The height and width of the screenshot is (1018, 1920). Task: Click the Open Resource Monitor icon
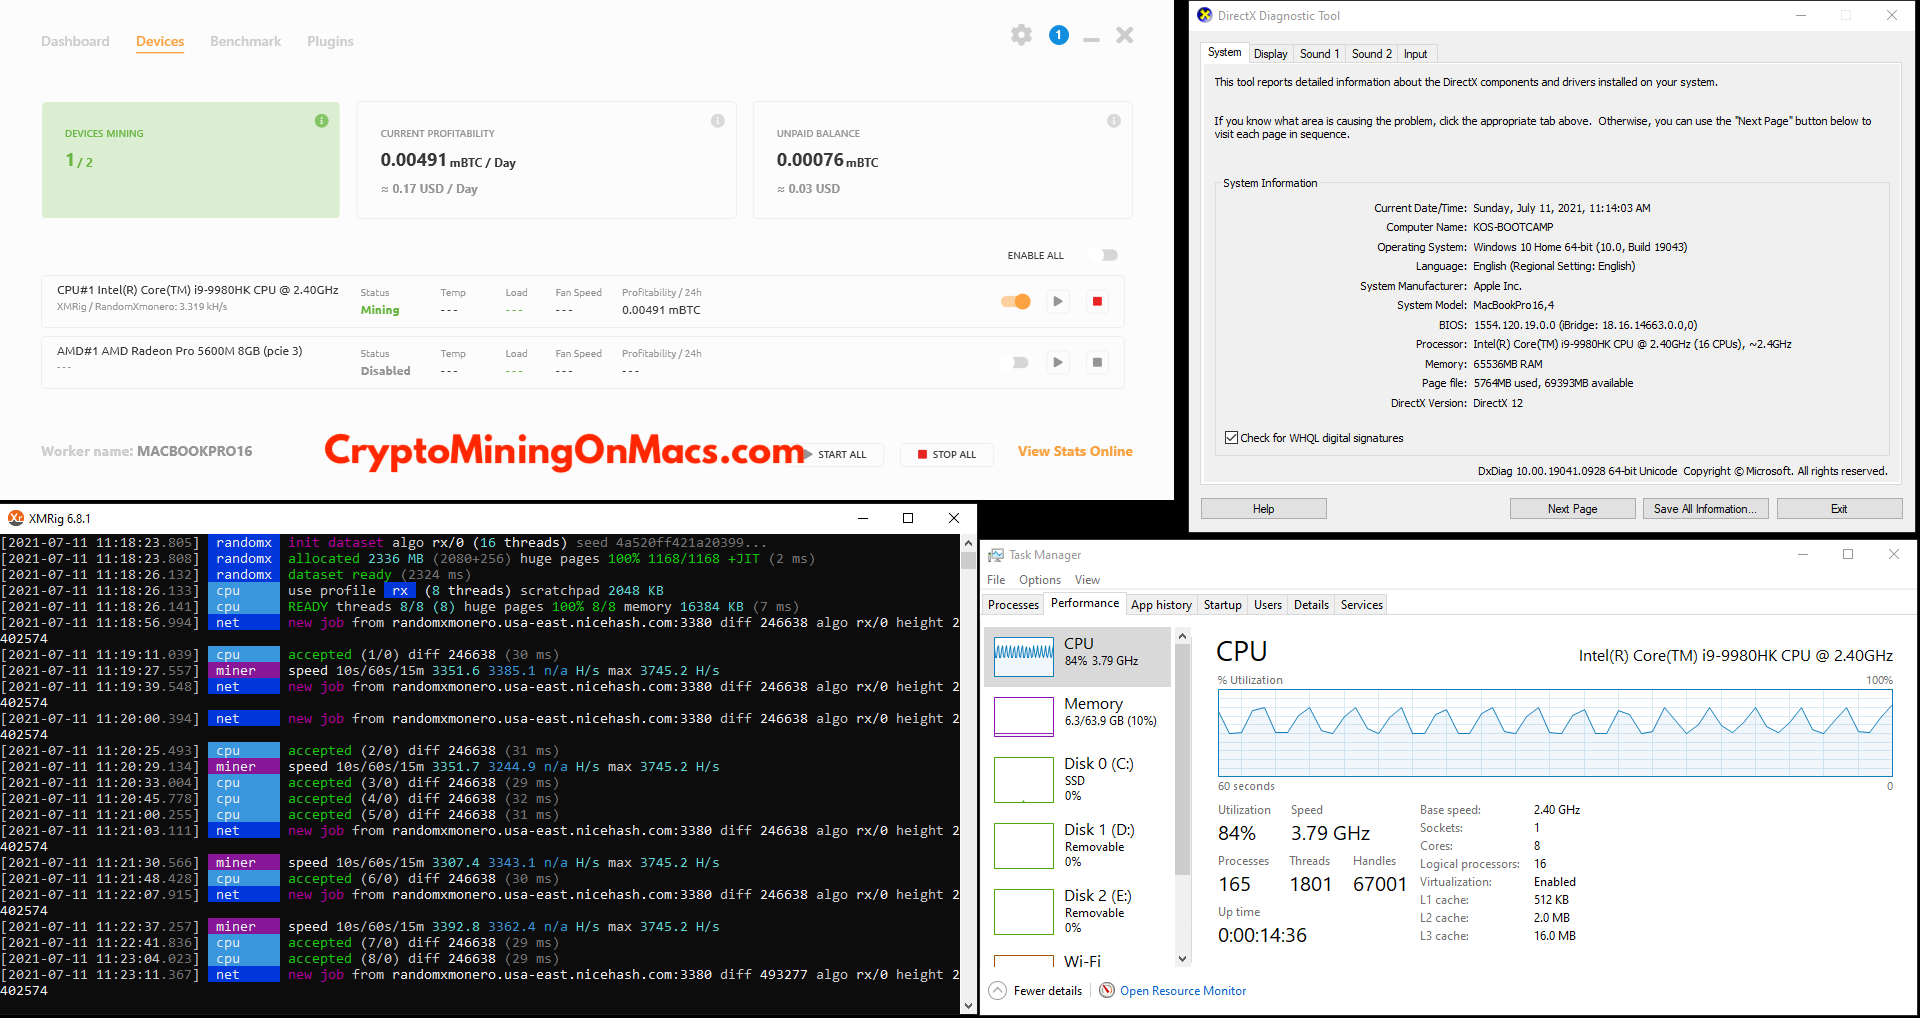click(1107, 990)
